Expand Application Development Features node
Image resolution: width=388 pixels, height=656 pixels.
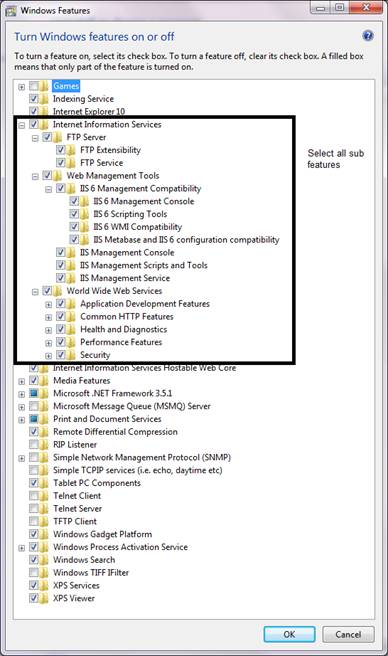click(x=49, y=305)
